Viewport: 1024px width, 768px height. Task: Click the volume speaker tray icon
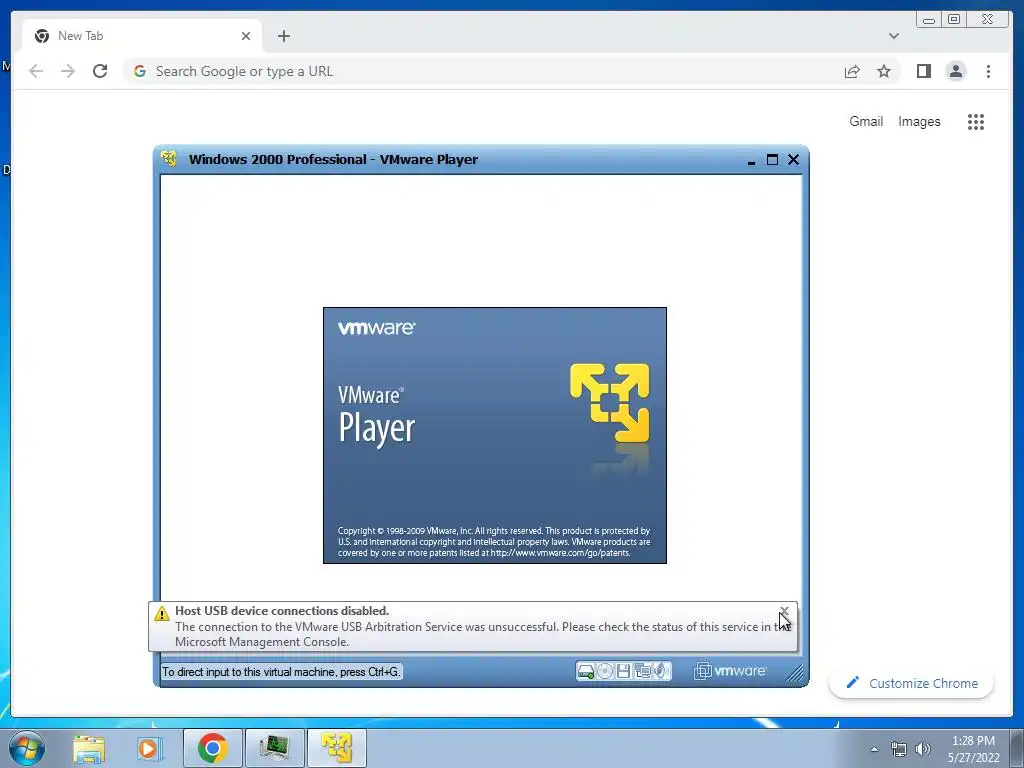(x=922, y=749)
